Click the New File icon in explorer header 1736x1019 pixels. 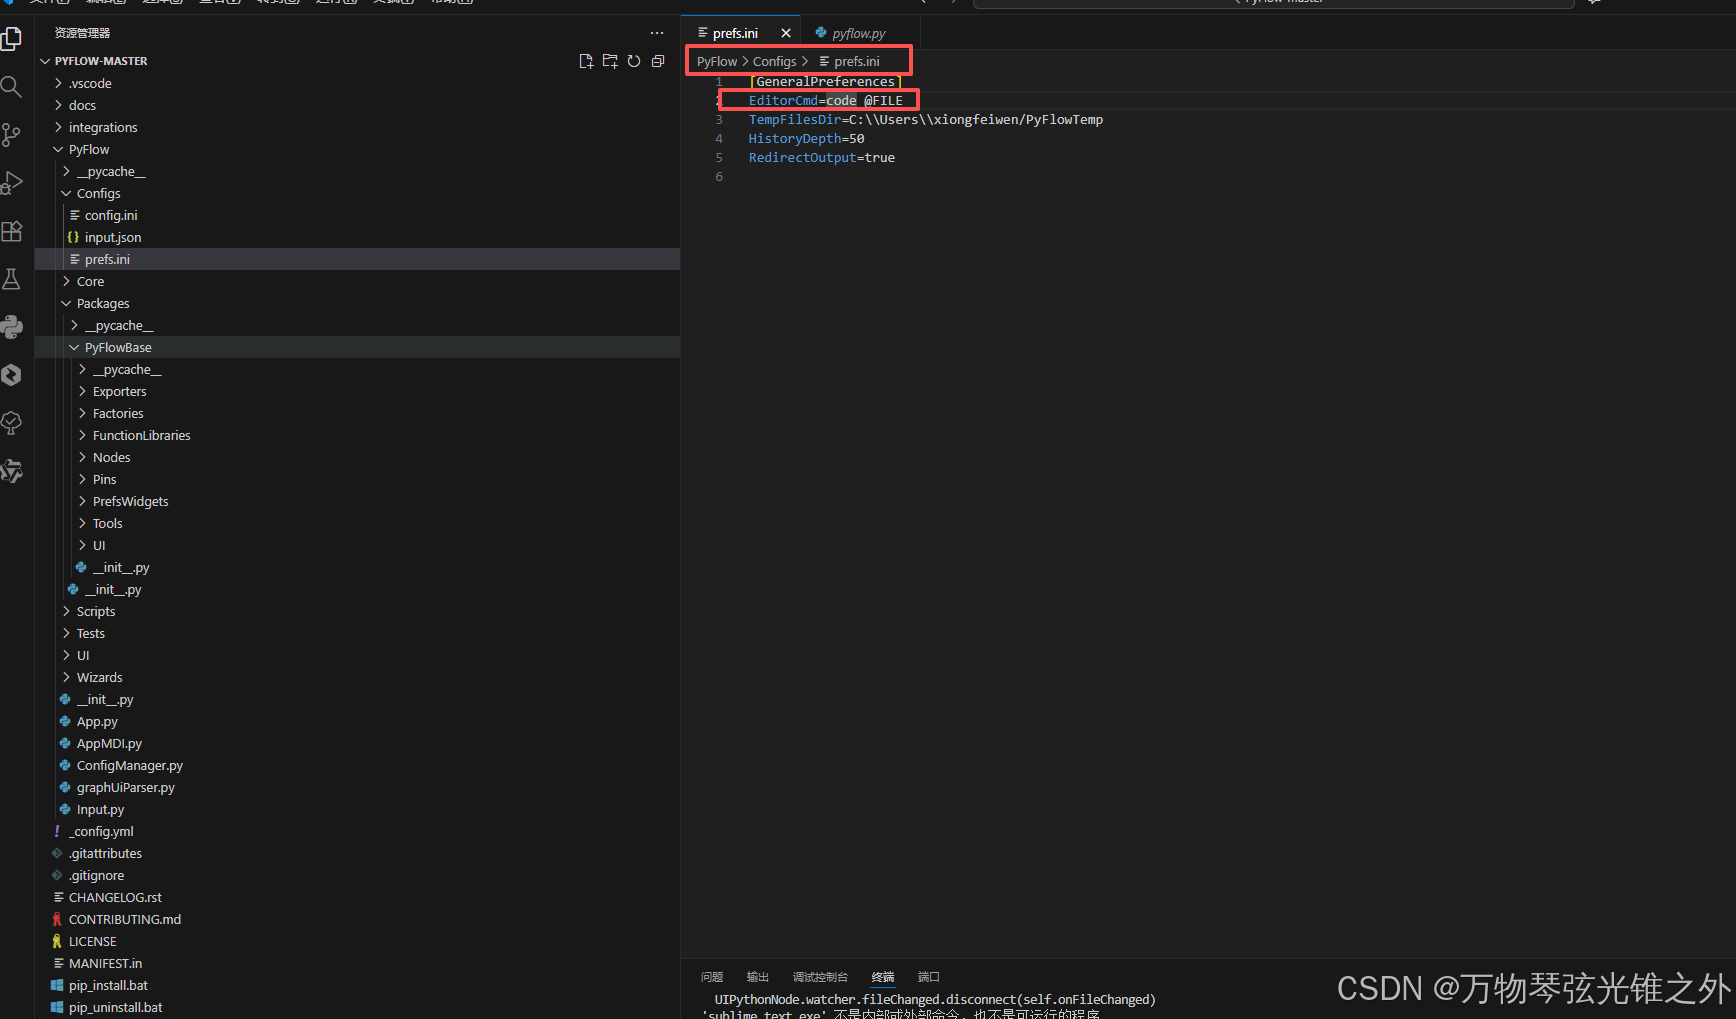click(586, 61)
